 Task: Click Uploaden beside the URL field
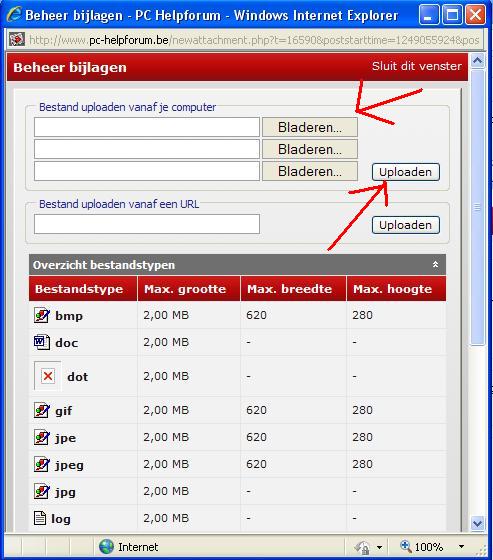405,225
